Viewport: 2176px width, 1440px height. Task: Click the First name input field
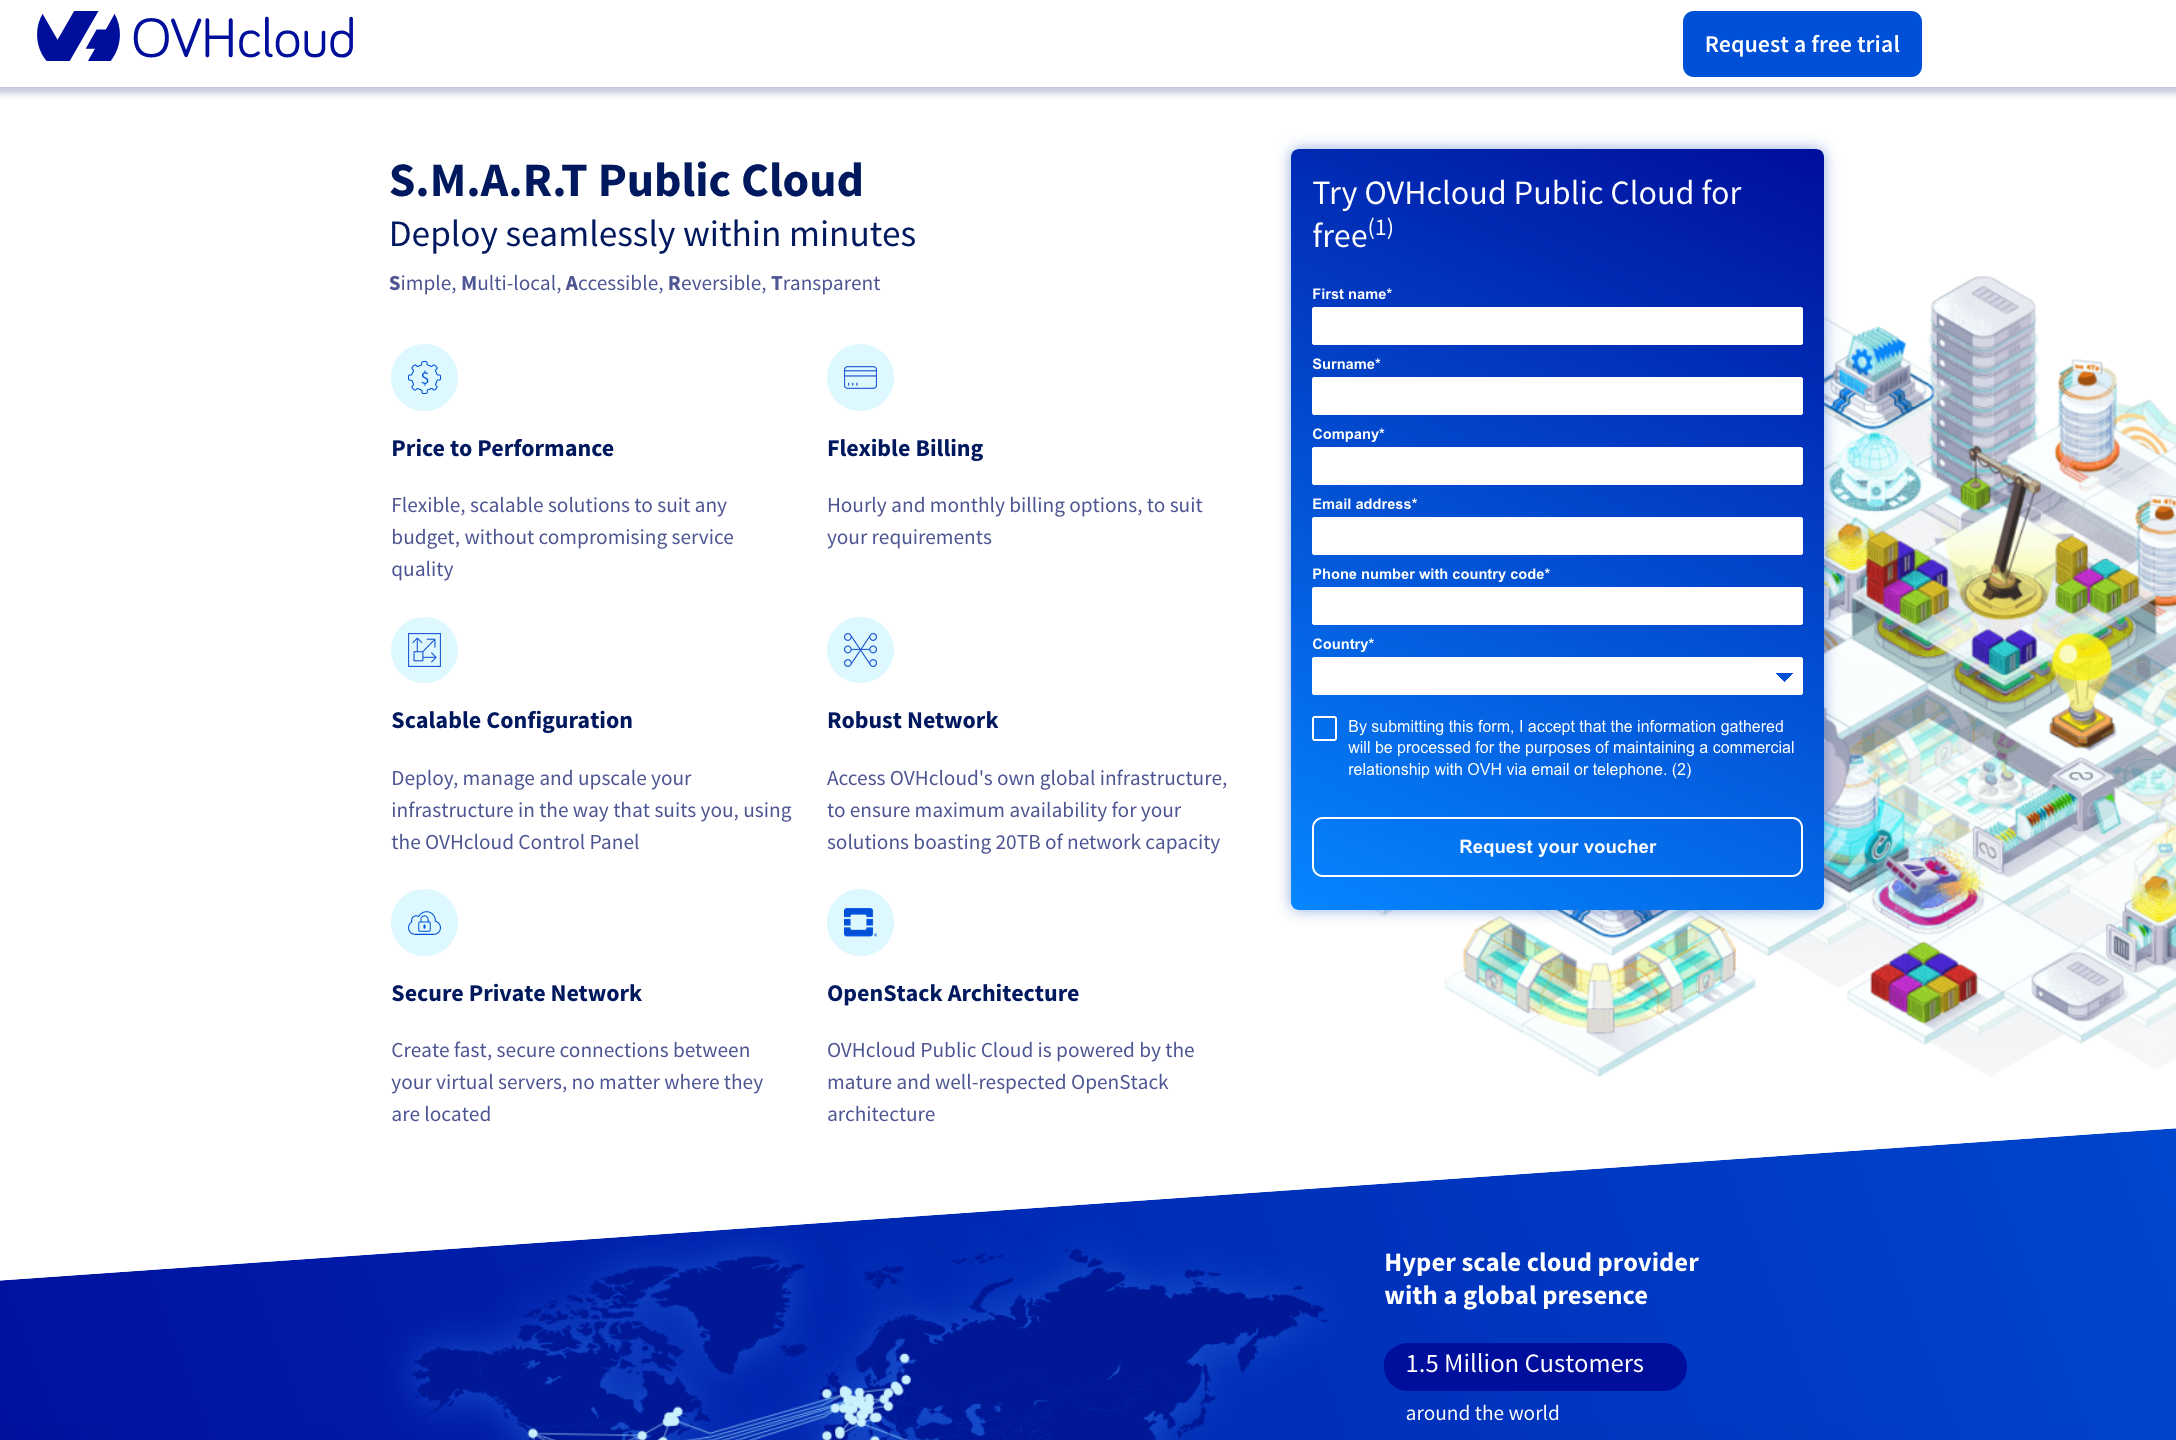pos(1557,326)
